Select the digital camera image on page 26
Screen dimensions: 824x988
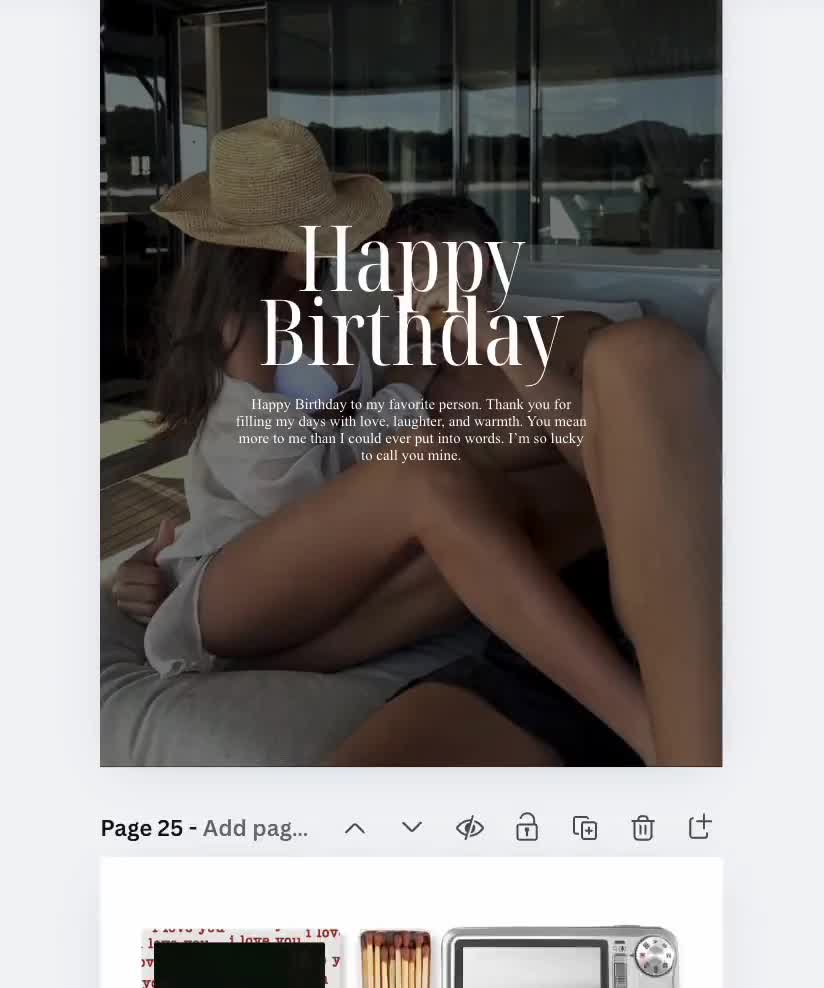pos(560,960)
